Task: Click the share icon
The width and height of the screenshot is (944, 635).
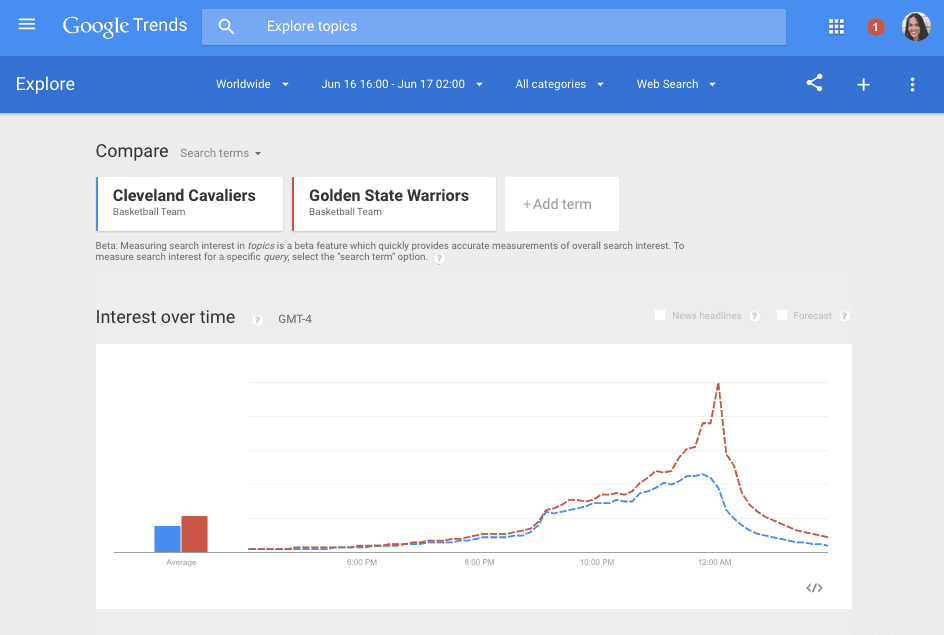Action: click(x=814, y=84)
